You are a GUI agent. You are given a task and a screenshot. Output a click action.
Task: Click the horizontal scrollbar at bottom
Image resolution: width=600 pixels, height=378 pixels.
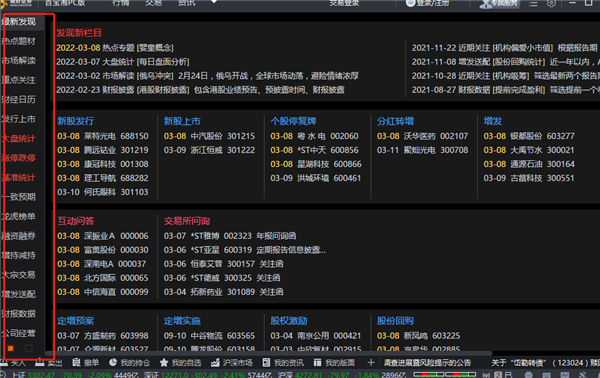[268, 353]
